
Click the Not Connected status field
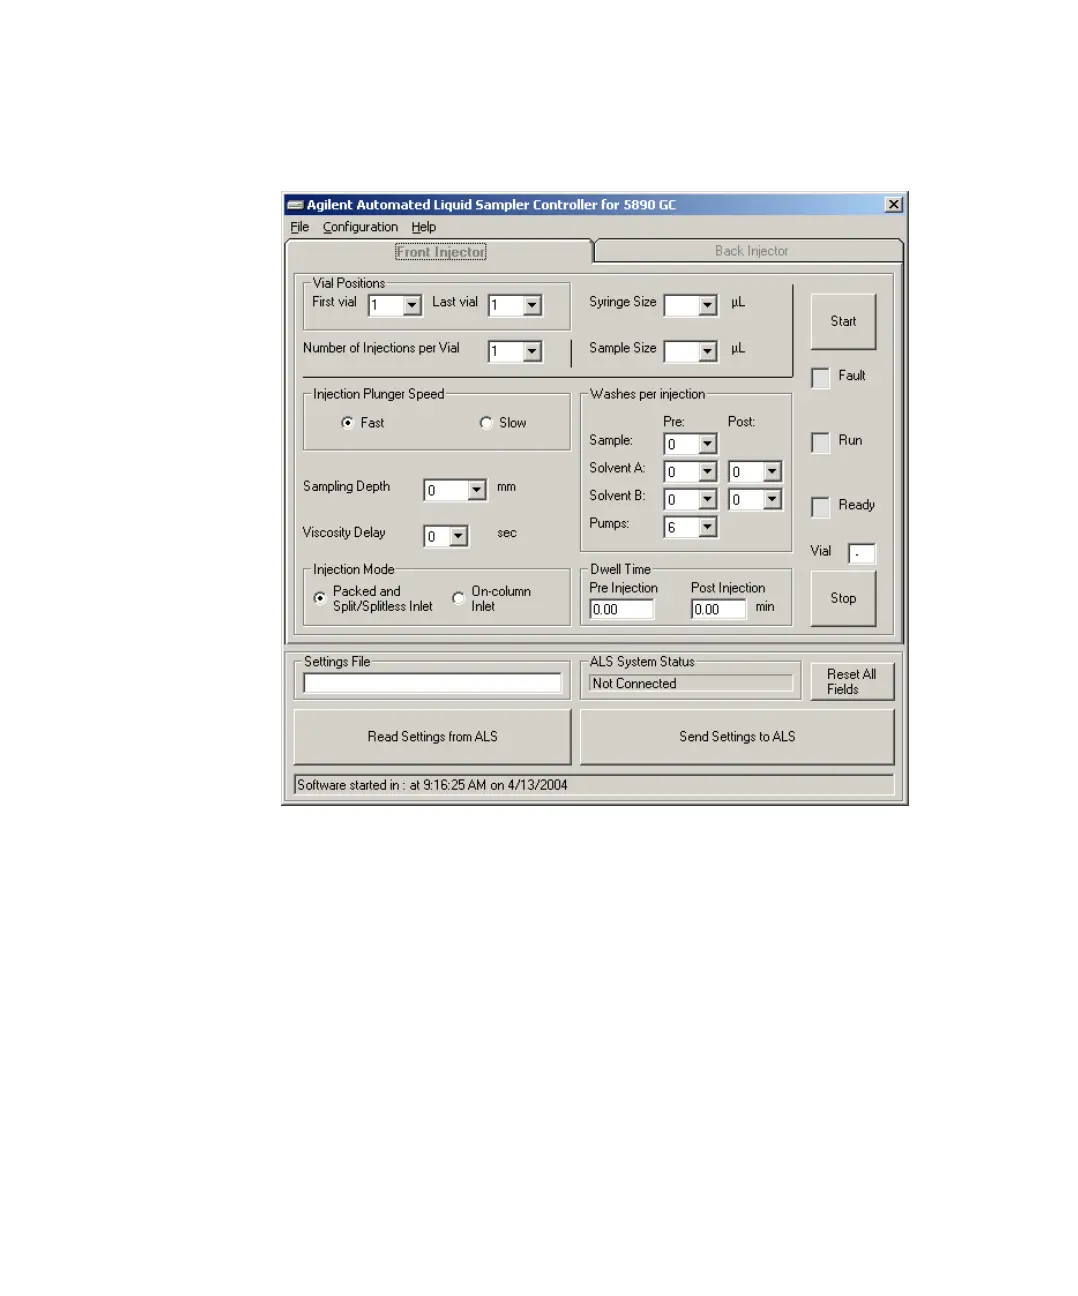coord(691,683)
